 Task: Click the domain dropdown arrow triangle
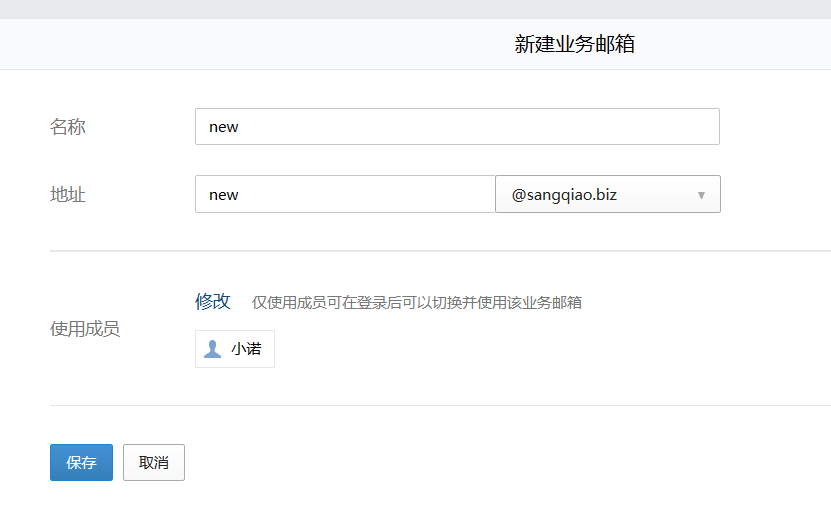click(701, 195)
